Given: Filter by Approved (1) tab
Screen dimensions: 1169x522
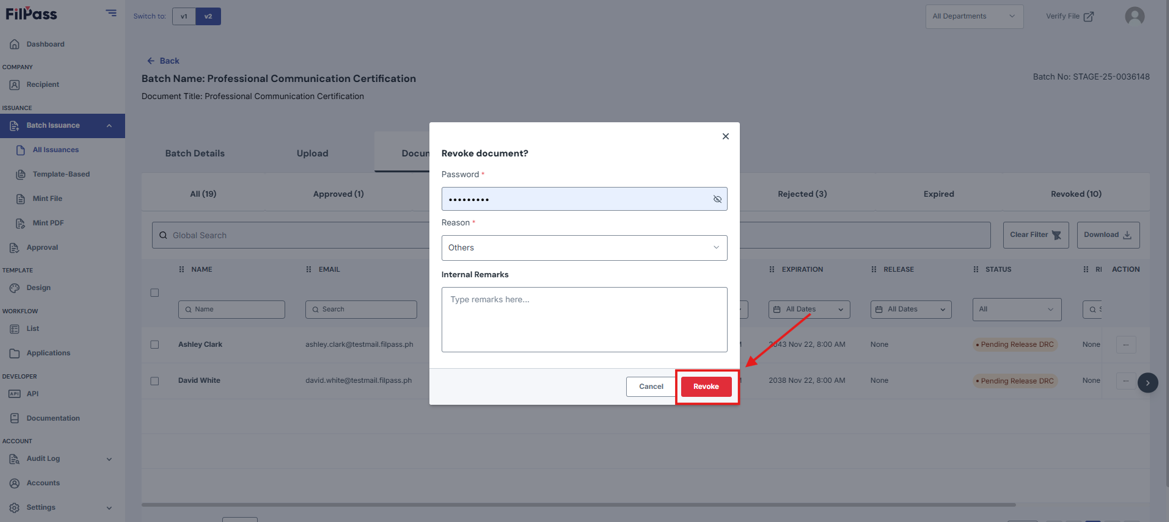Looking at the screenshot, I should point(338,194).
